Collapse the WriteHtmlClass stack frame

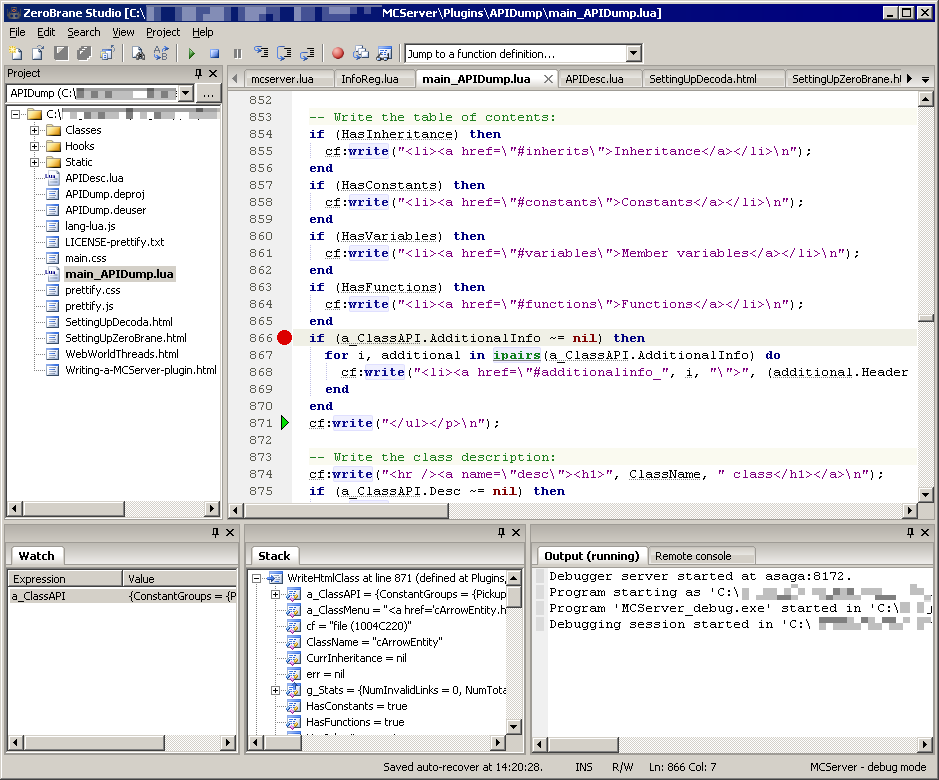pos(256,578)
